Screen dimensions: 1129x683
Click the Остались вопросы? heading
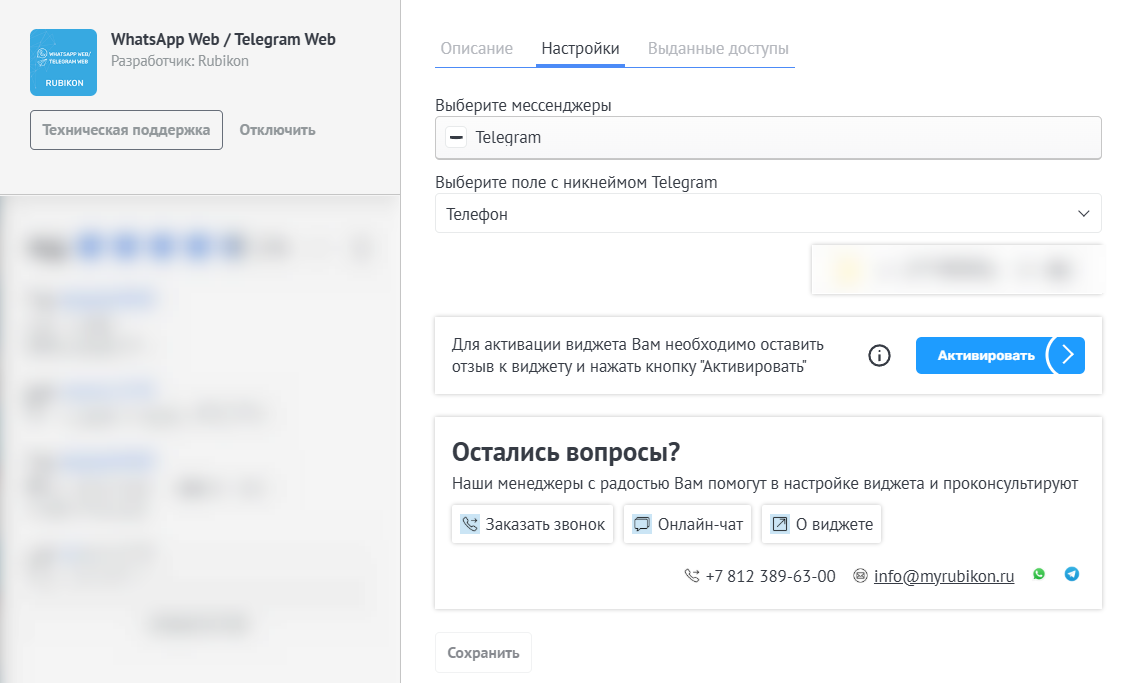(566, 452)
